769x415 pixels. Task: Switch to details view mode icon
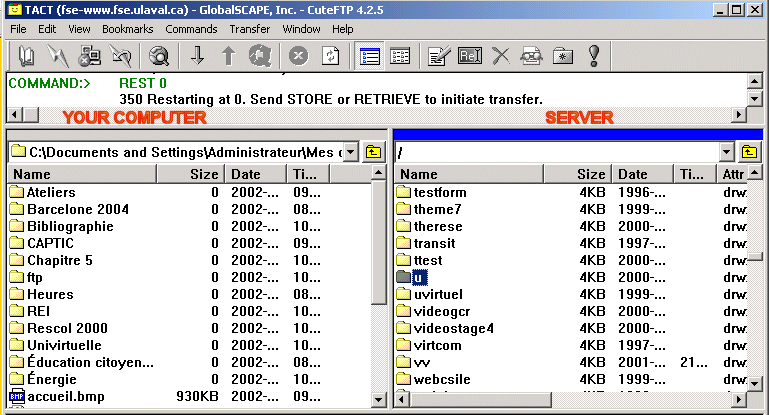[x=400, y=56]
